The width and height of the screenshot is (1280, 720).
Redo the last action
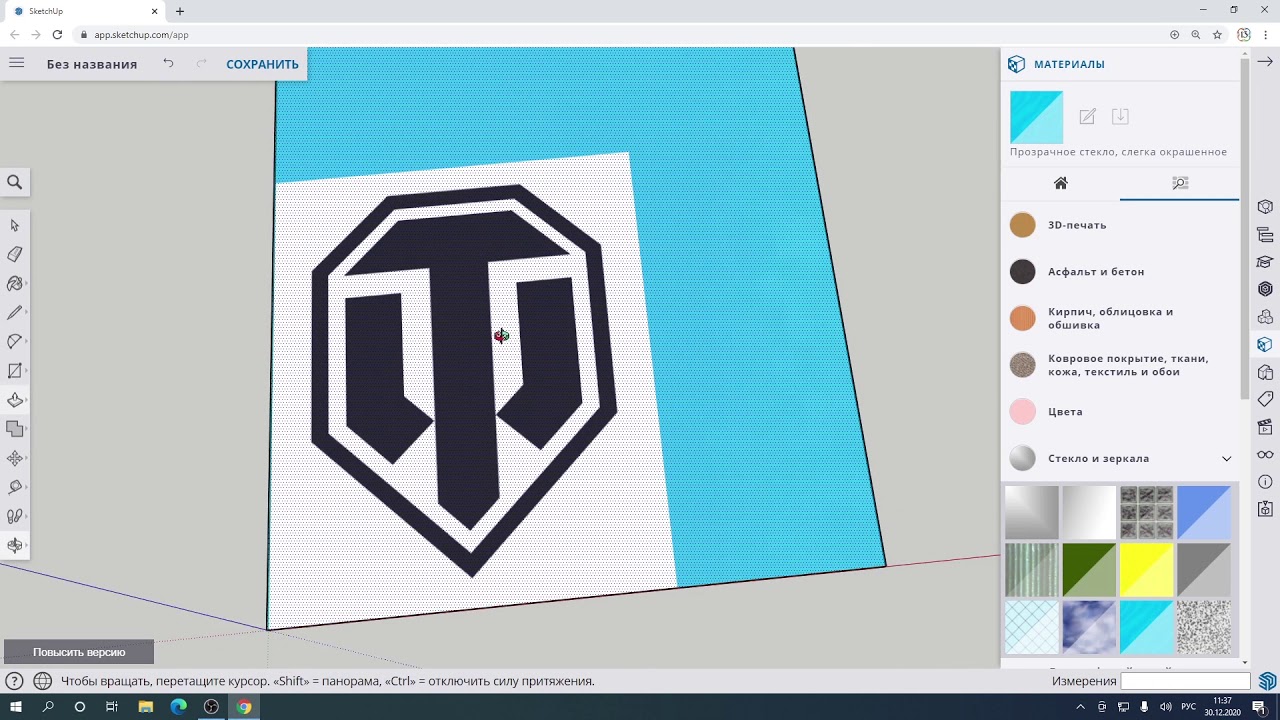[x=201, y=63]
